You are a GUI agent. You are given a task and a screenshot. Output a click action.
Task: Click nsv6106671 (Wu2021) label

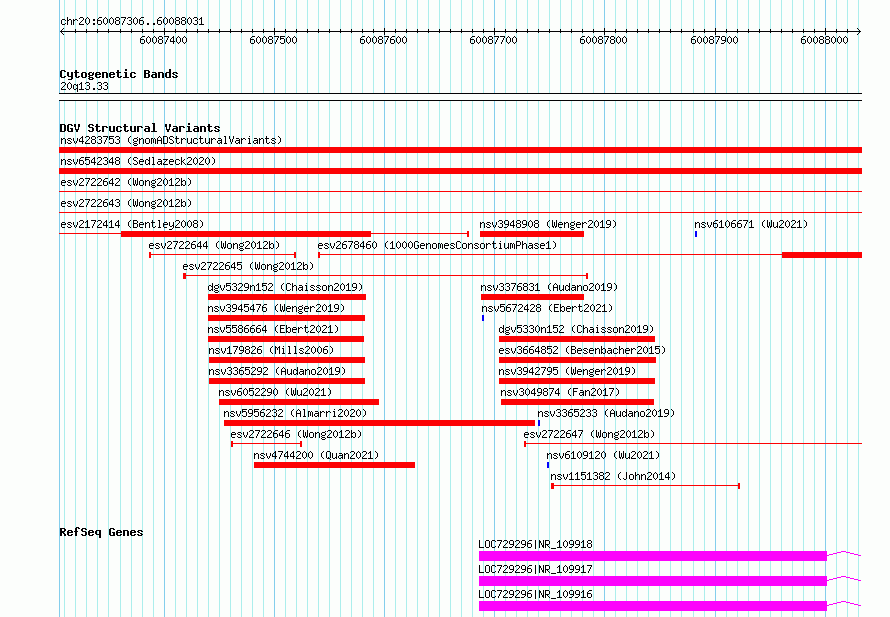click(751, 224)
